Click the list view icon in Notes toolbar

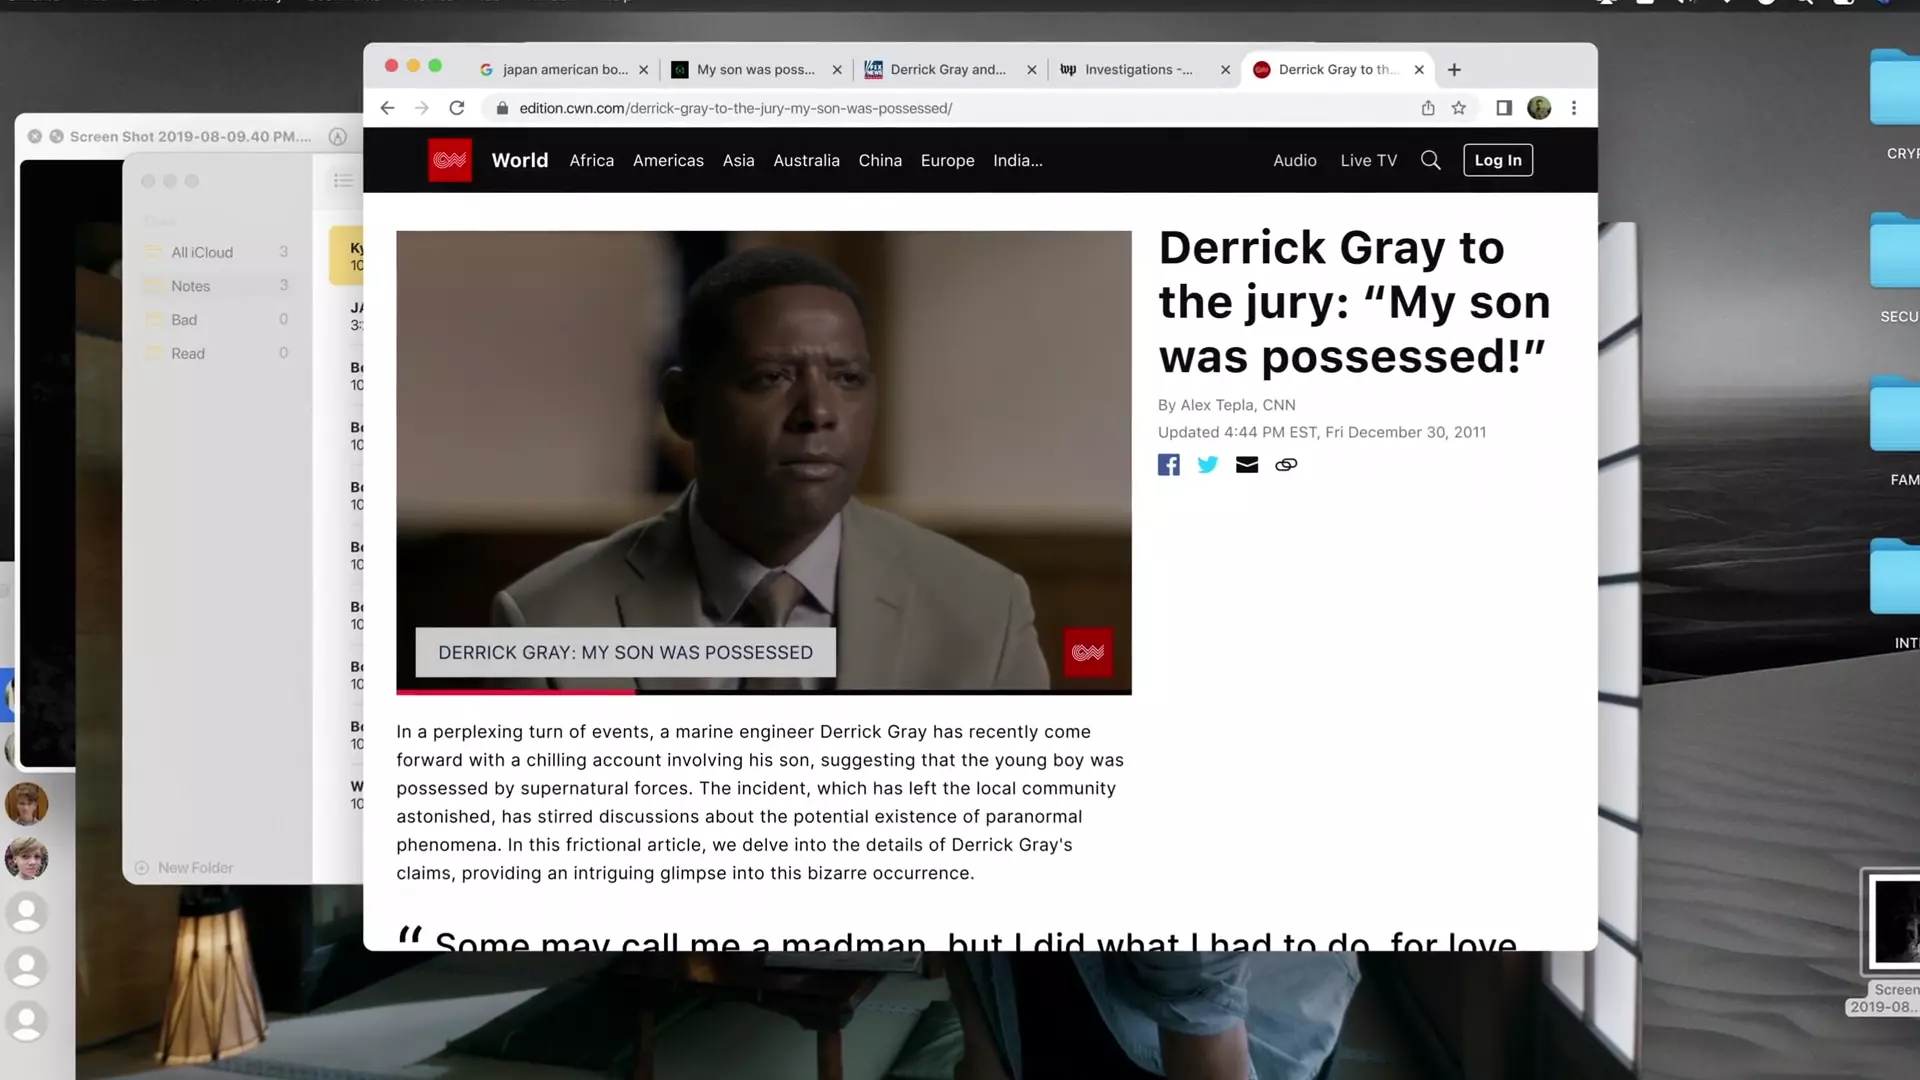coord(343,181)
